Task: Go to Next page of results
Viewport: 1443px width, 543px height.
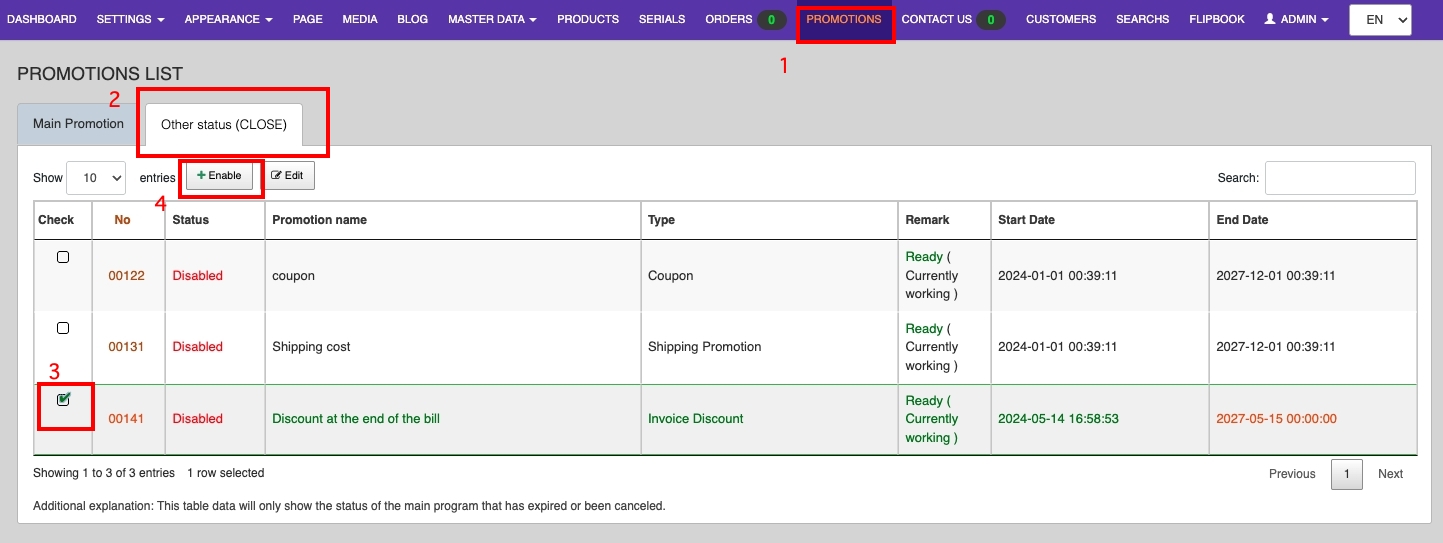Action: pos(1390,474)
